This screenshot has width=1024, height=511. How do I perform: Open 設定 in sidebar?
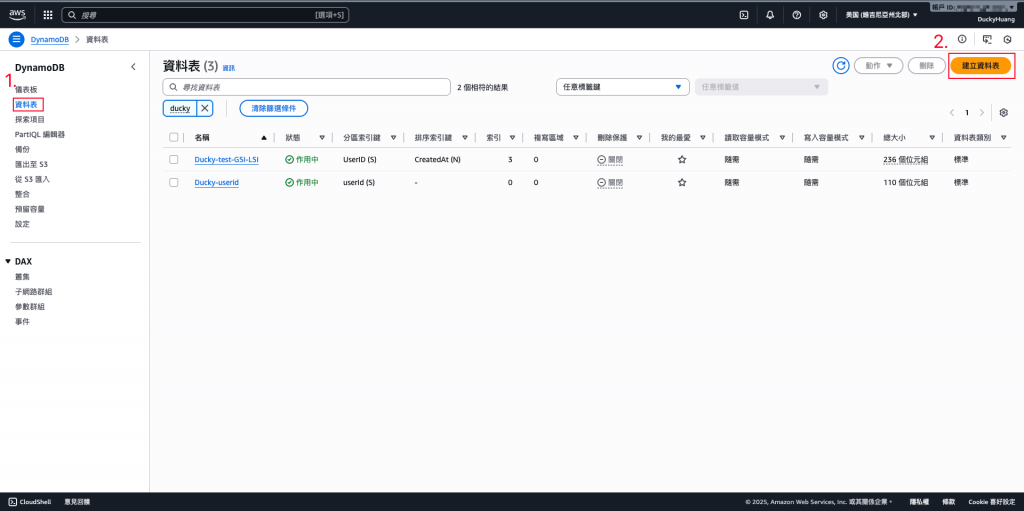22,224
